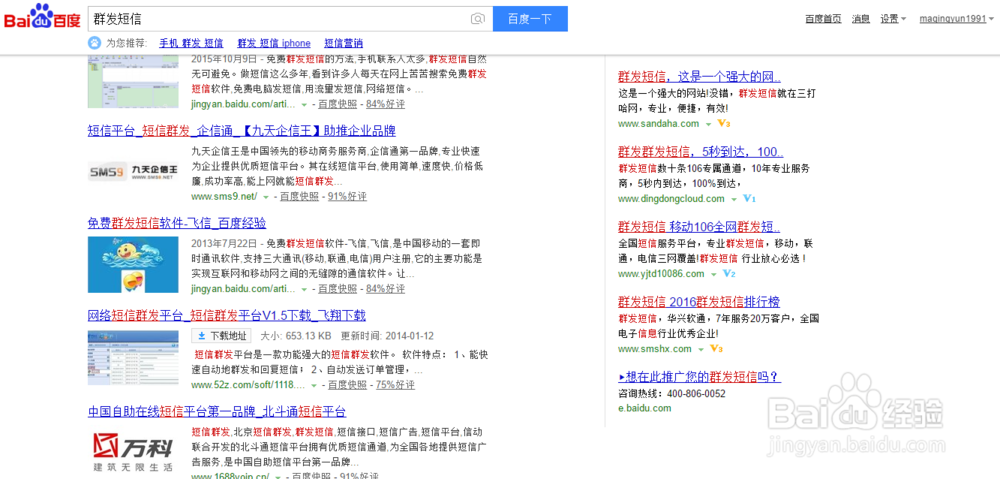Open 消息 messages
1000x479 pixels.
pyautogui.click(x=860, y=18)
